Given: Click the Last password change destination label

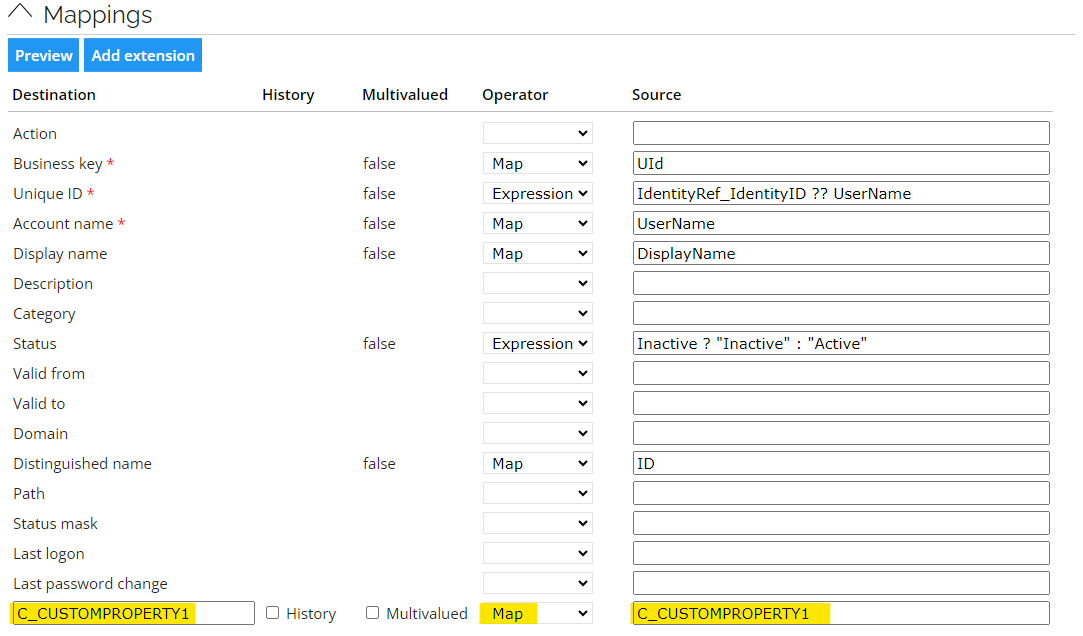Looking at the screenshot, I should tap(90, 584).
